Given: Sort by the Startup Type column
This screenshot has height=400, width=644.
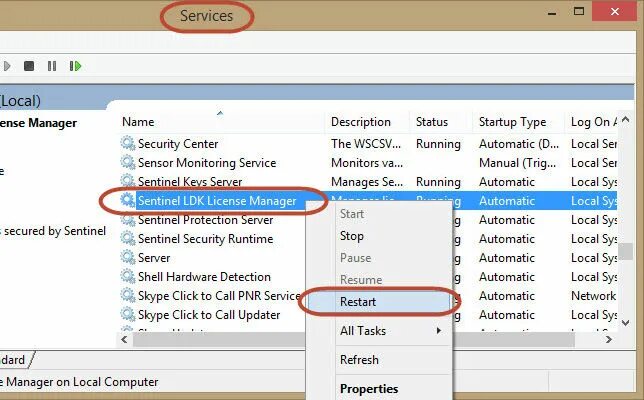Looking at the screenshot, I should tap(512, 122).
